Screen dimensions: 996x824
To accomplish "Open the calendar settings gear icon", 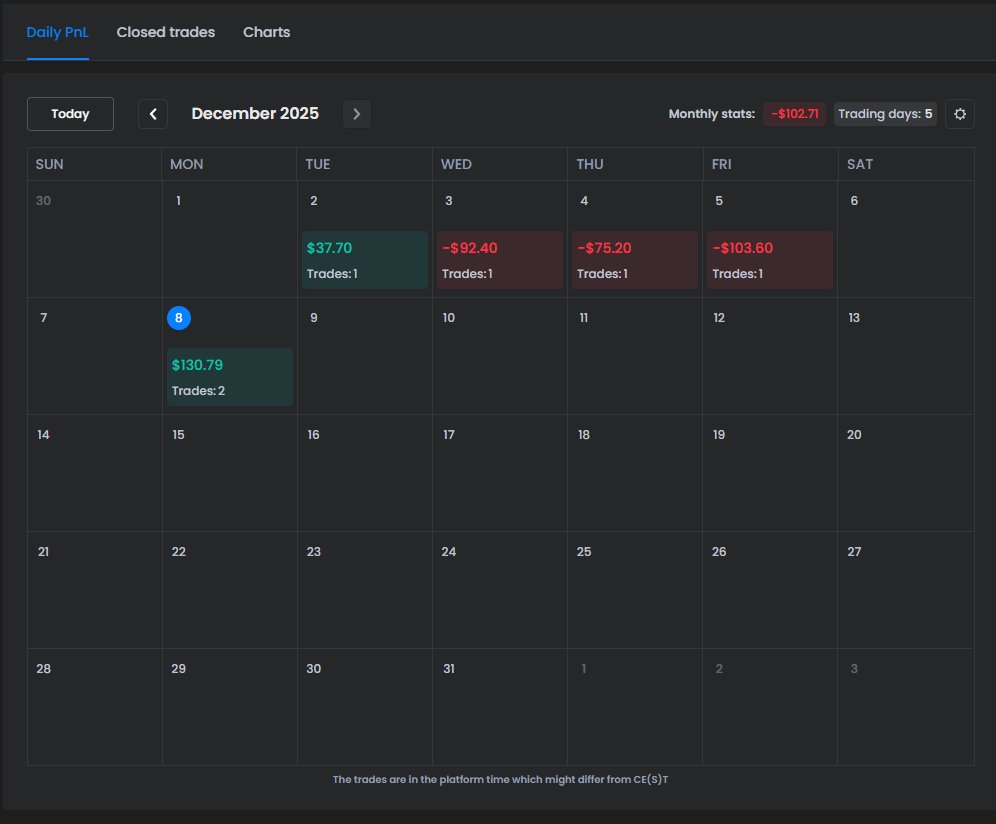I will pyautogui.click(x=960, y=114).
